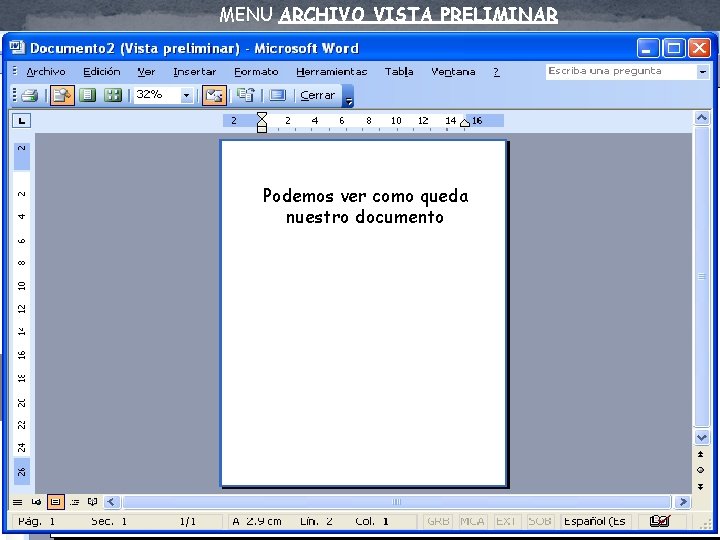Toggle the ruler view button
The image size is (720, 540).
(214, 96)
